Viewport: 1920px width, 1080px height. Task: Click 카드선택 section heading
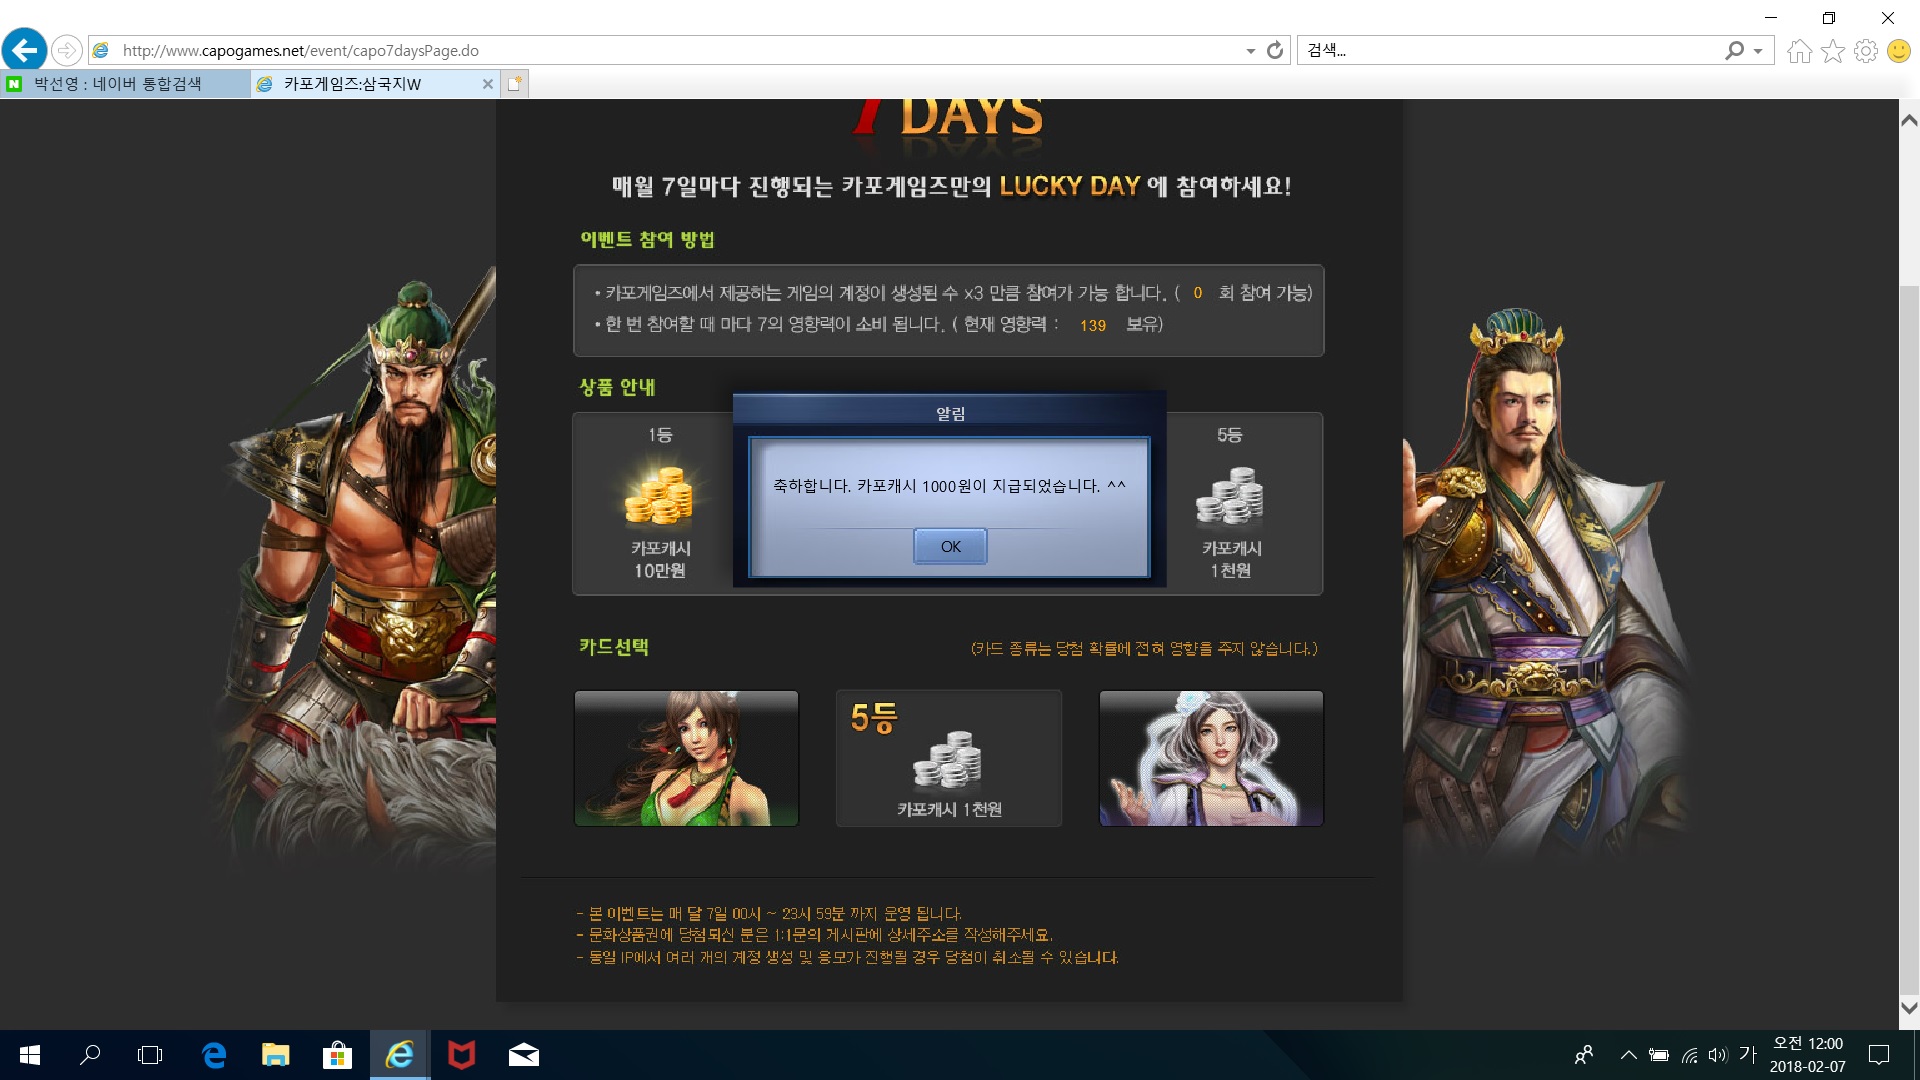coord(614,647)
